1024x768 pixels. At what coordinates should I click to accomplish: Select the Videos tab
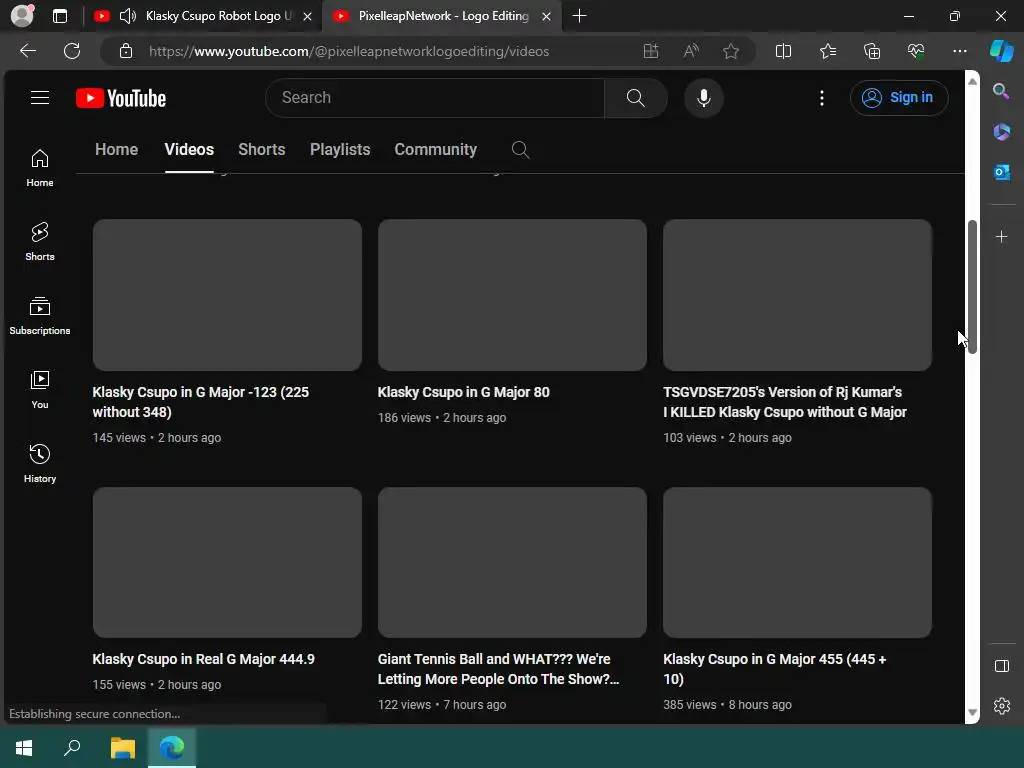coord(189,150)
